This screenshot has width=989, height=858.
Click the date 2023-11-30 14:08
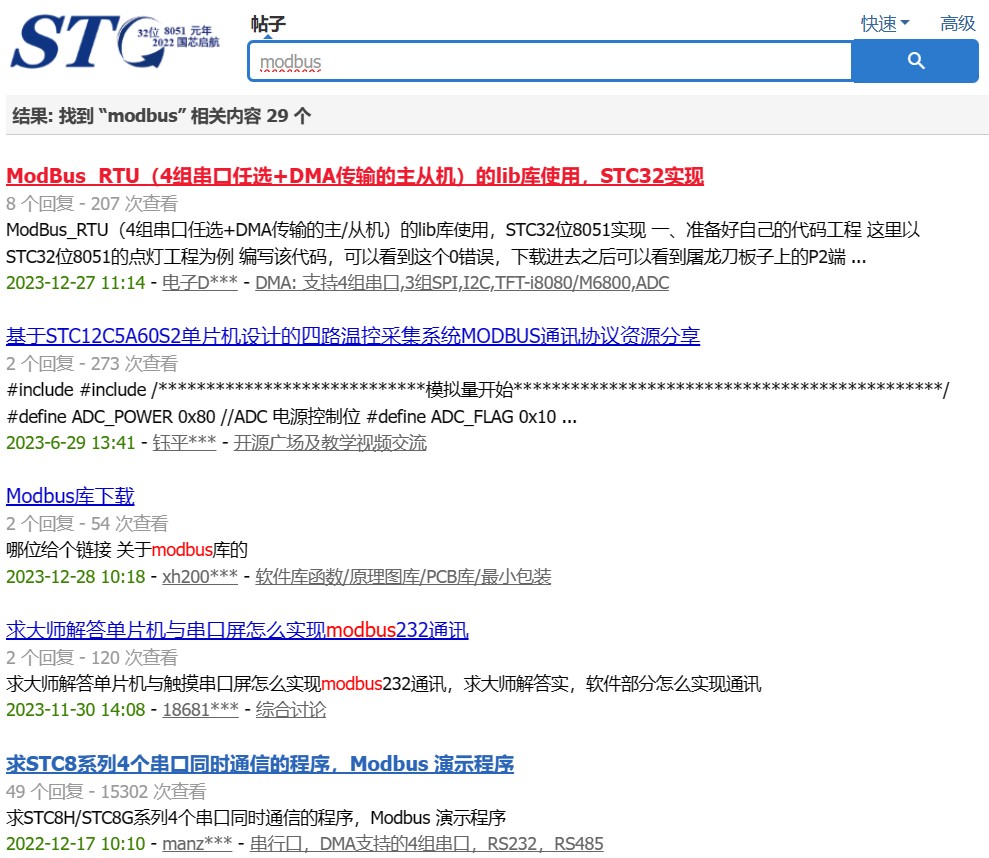point(76,710)
